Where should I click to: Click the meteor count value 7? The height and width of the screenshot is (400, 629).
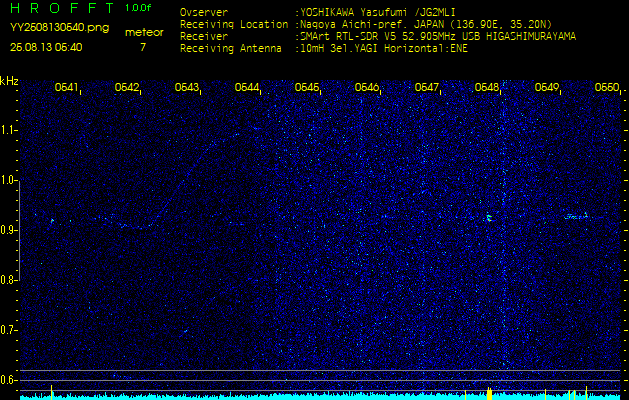(143, 47)
